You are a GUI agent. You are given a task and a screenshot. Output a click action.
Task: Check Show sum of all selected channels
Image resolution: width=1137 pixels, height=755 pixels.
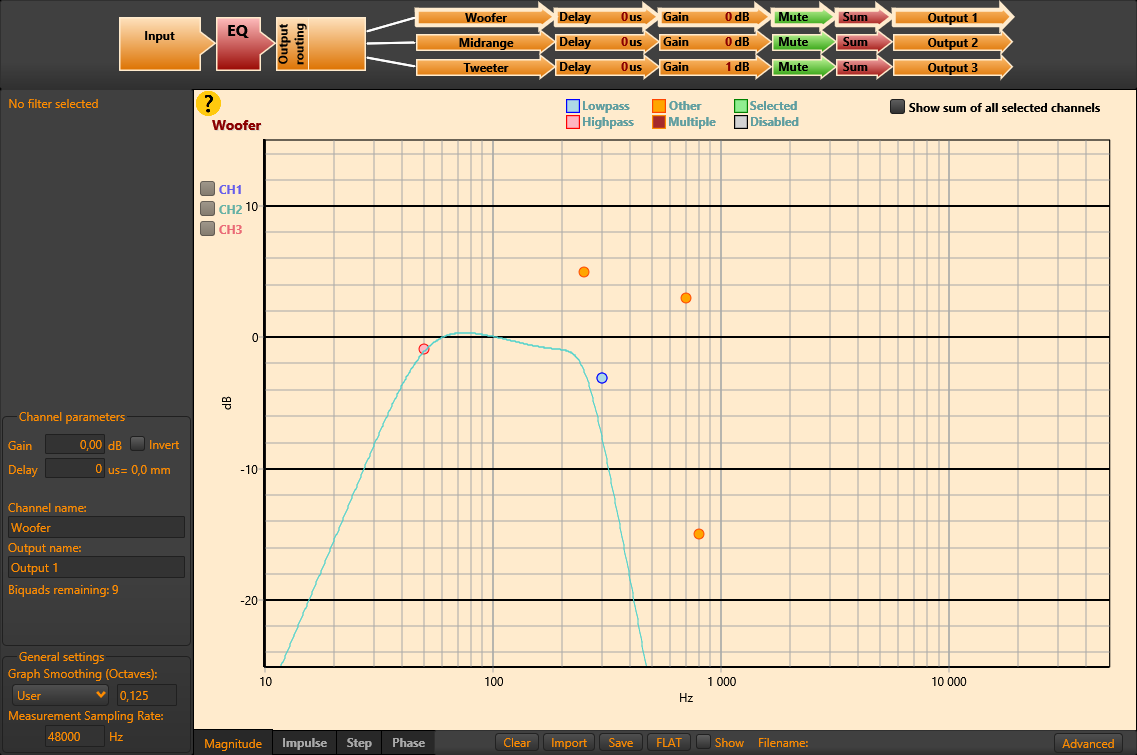[898, 107]
